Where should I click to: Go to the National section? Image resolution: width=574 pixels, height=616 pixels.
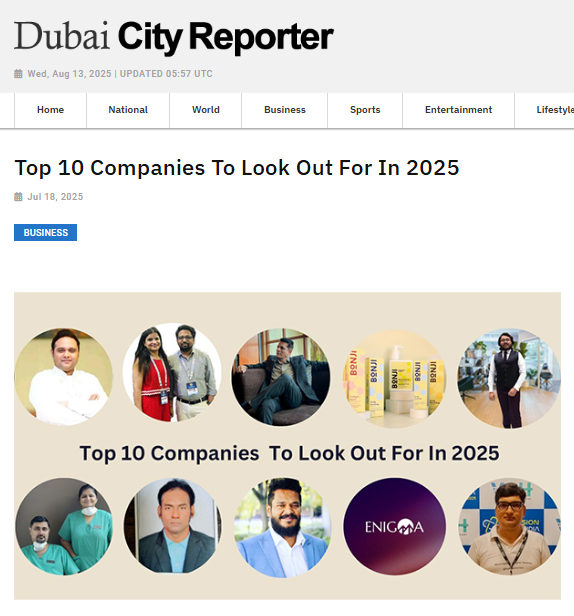coord(128,110)
